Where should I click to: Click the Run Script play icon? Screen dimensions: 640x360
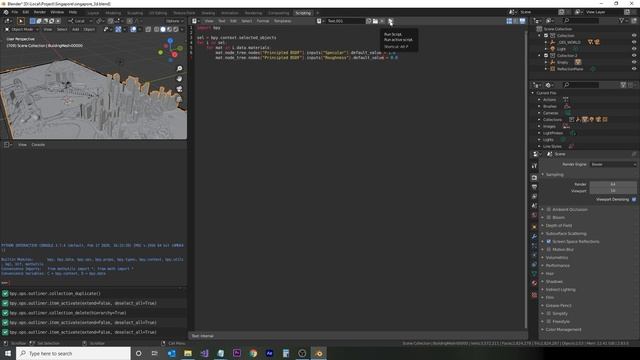pos(390,21)
